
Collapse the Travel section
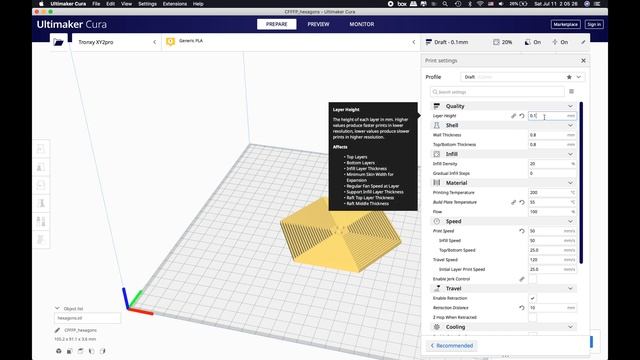coord(570,289)
